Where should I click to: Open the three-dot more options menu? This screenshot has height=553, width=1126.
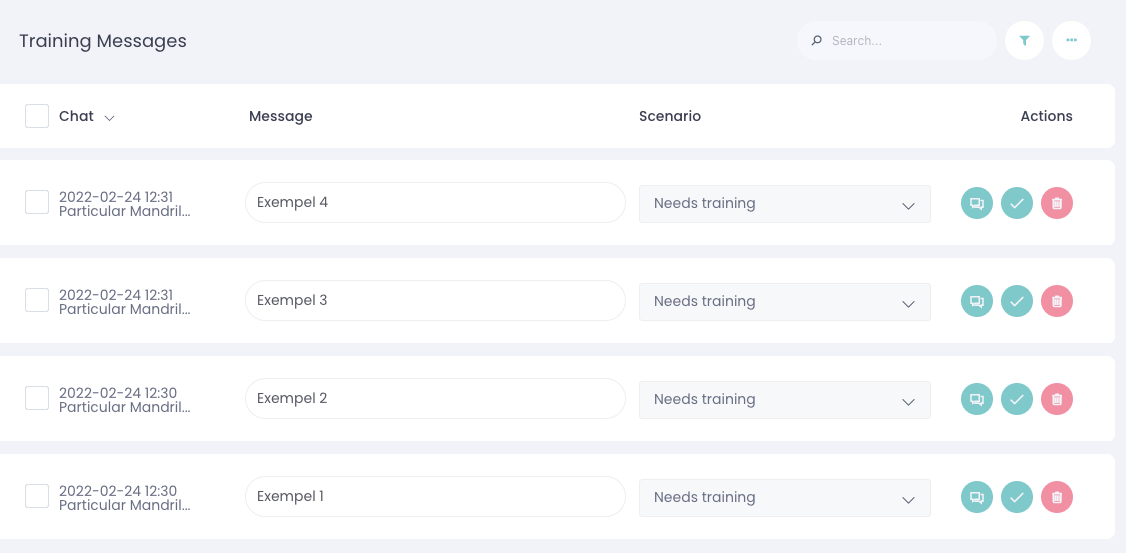tap(1071, 41)
